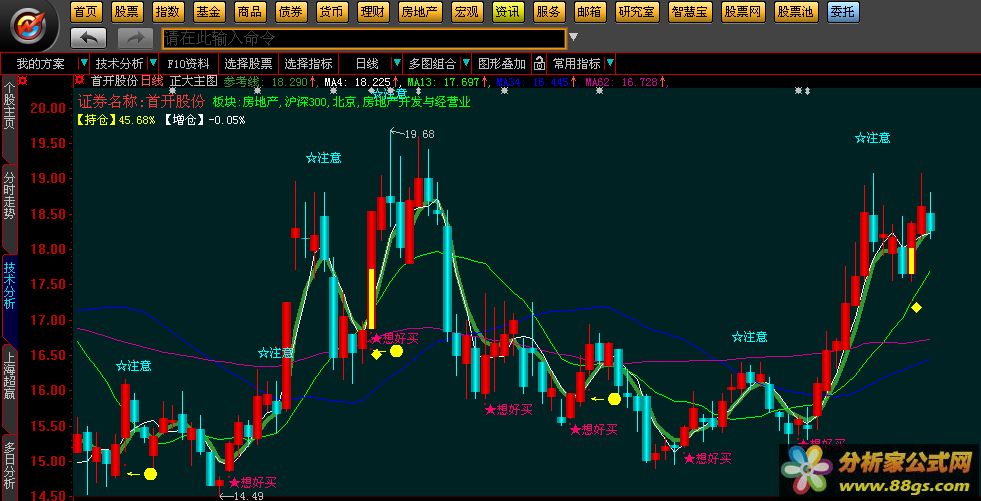Expand the 技术分析 toolbar dropdown arrow

coord(153,63)
